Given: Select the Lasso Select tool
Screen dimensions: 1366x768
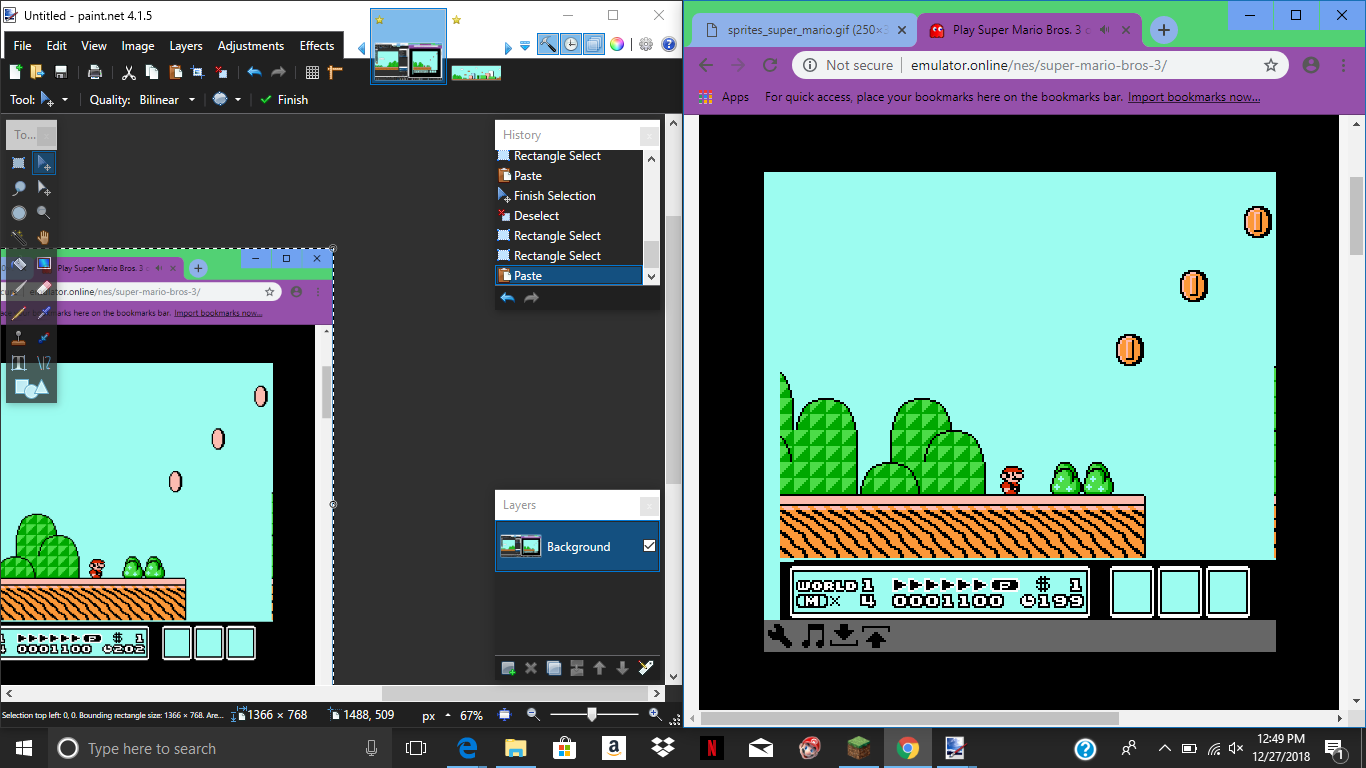Looking at the screenshot, I should click(19, 188).
